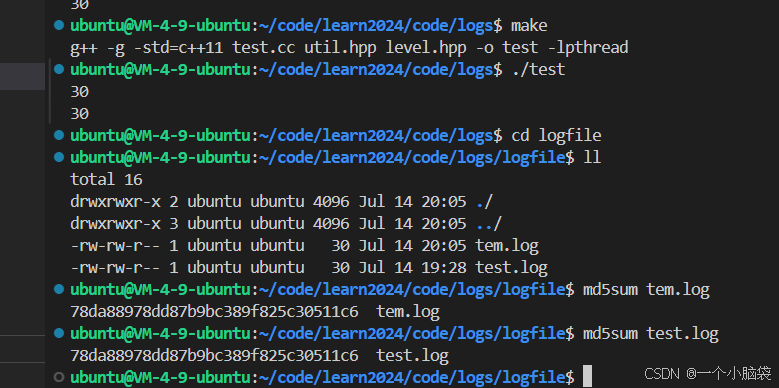Screen dimensions: 779x388
Task: Click the md5sum tem.log command text
Action: click(x=646, y=290)
